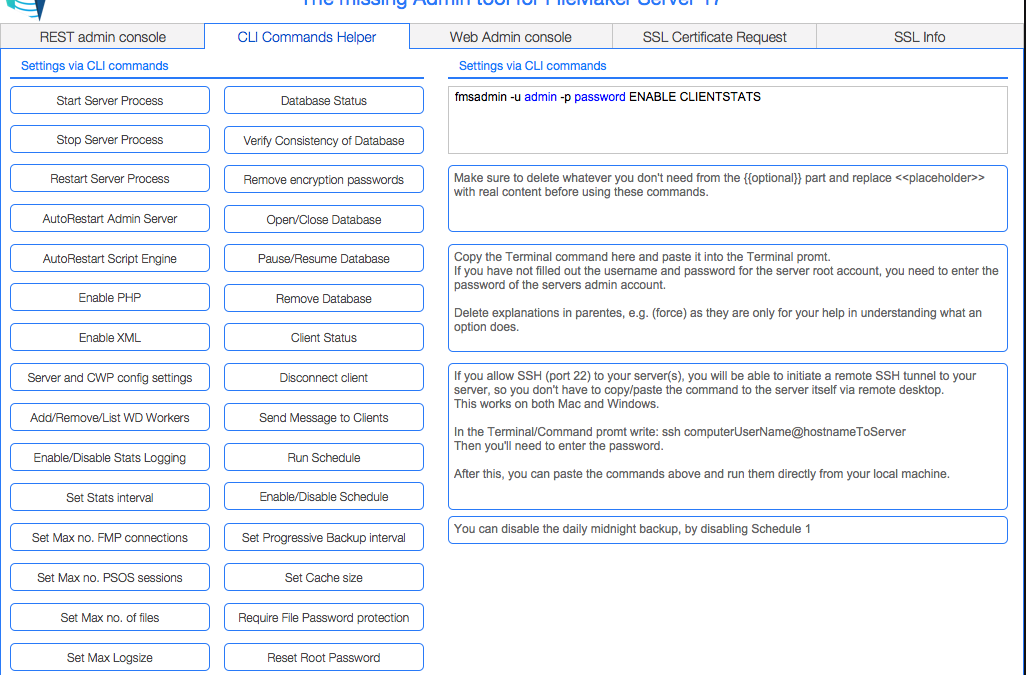This screenshot has width=1026, height=675.
Task: Select the CLI Commands Helper tab
Action: pyautogui.click(x=307, y=37)
